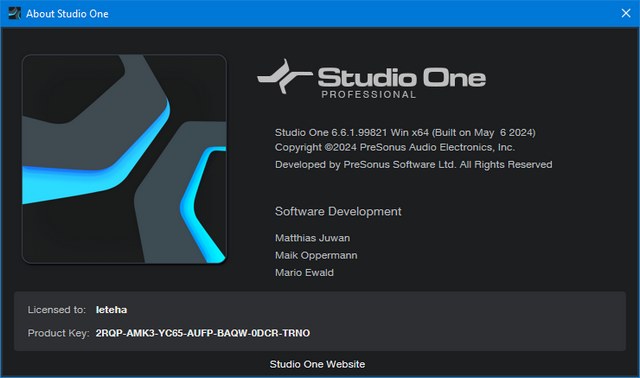The height and width of the screenshot is (378, 640).
Task: Click the licensed user name leteha
Action: click(x=111, y=310)
